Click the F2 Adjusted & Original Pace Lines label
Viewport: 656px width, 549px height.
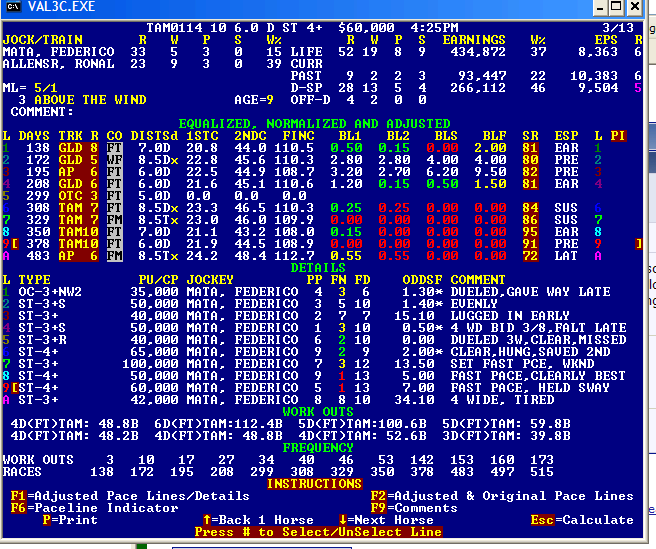tap(502, 496)
